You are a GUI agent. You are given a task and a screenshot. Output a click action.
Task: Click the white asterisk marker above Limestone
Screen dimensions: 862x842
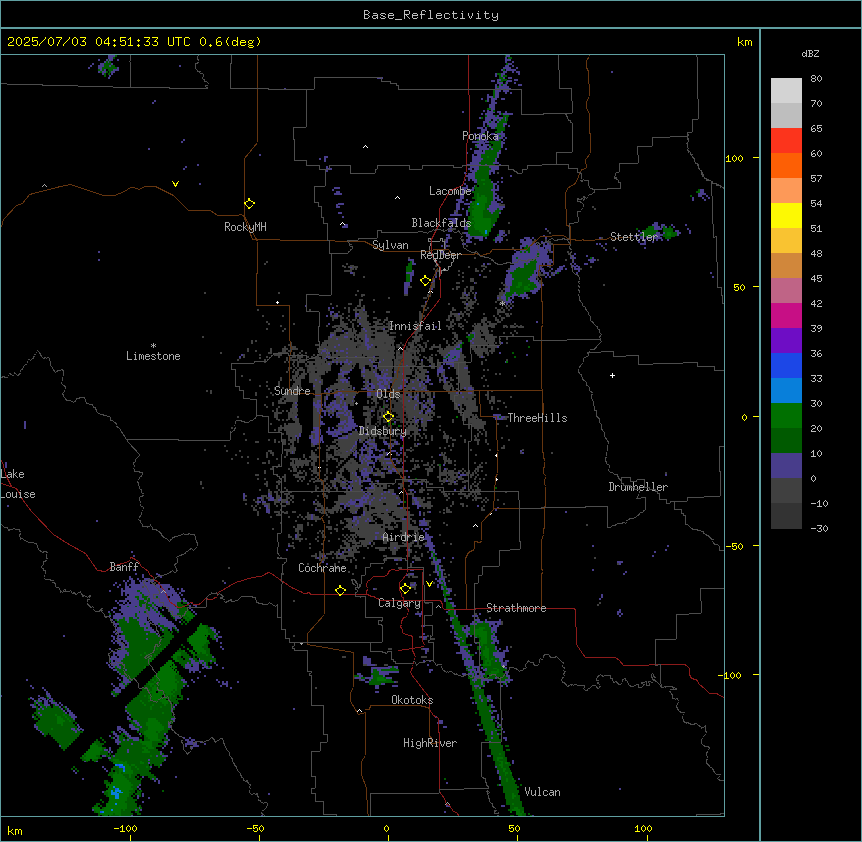pos(153,346)
